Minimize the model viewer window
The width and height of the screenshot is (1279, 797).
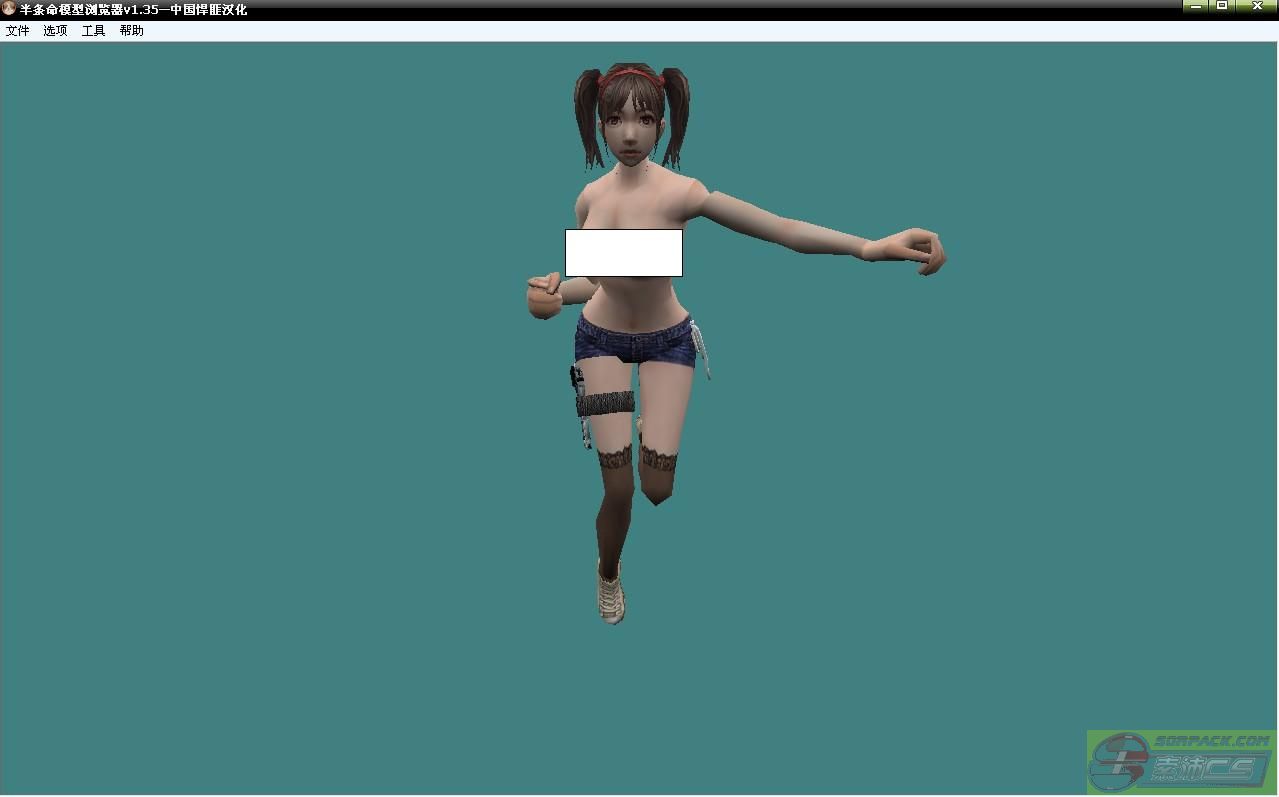(x=1196, y=6)
